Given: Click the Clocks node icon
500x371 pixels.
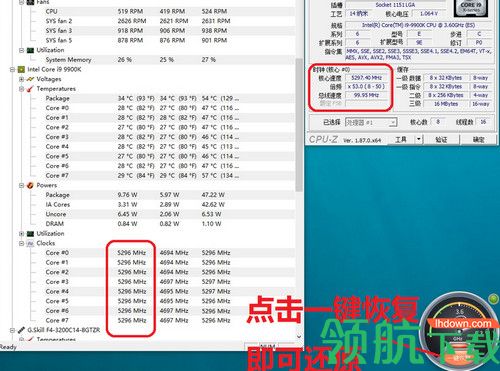Looking at the screenshot, I should 30,243.
